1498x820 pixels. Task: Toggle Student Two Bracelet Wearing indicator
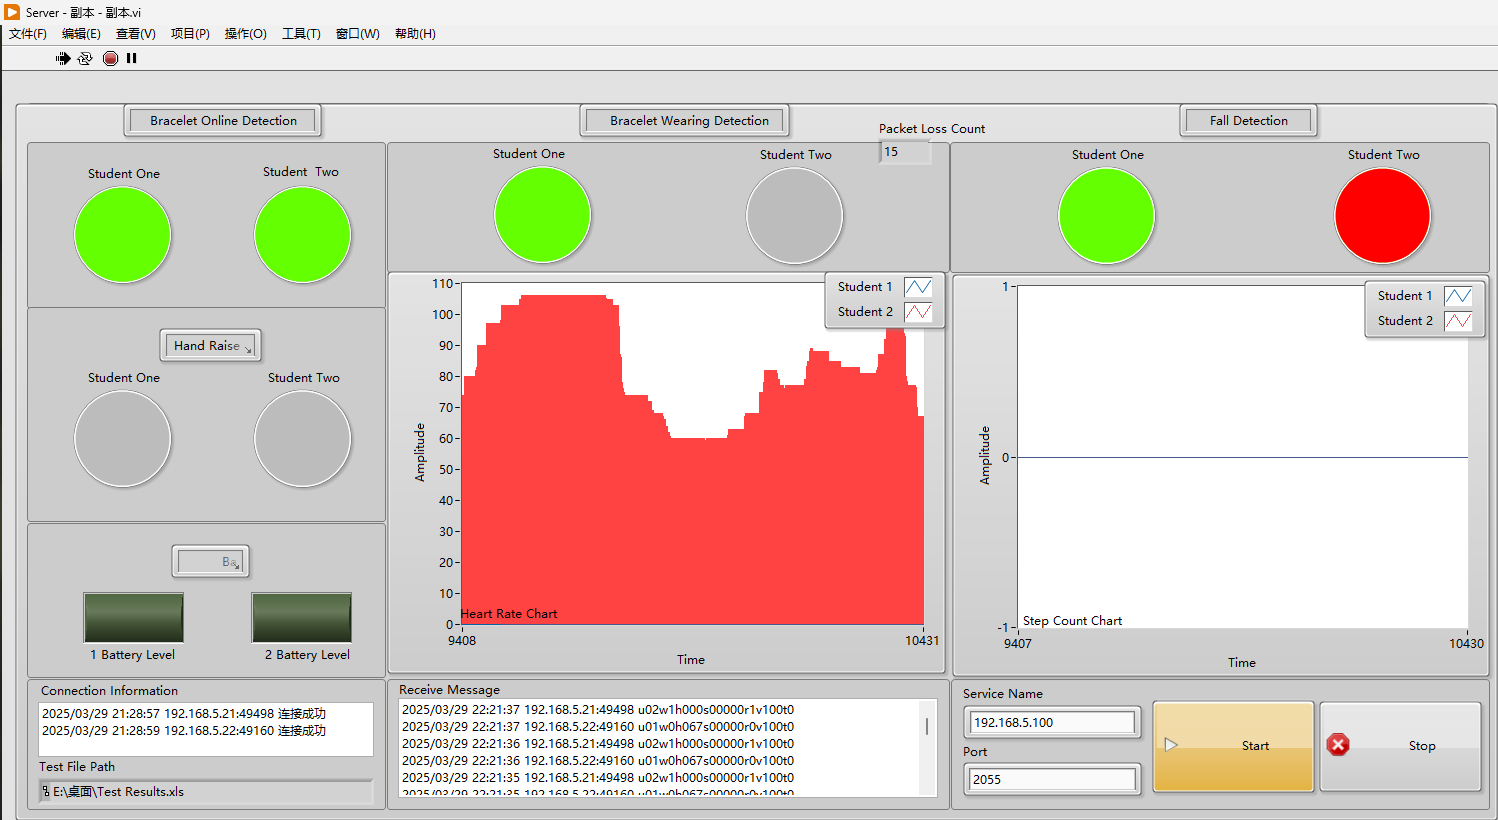point(795,216)
